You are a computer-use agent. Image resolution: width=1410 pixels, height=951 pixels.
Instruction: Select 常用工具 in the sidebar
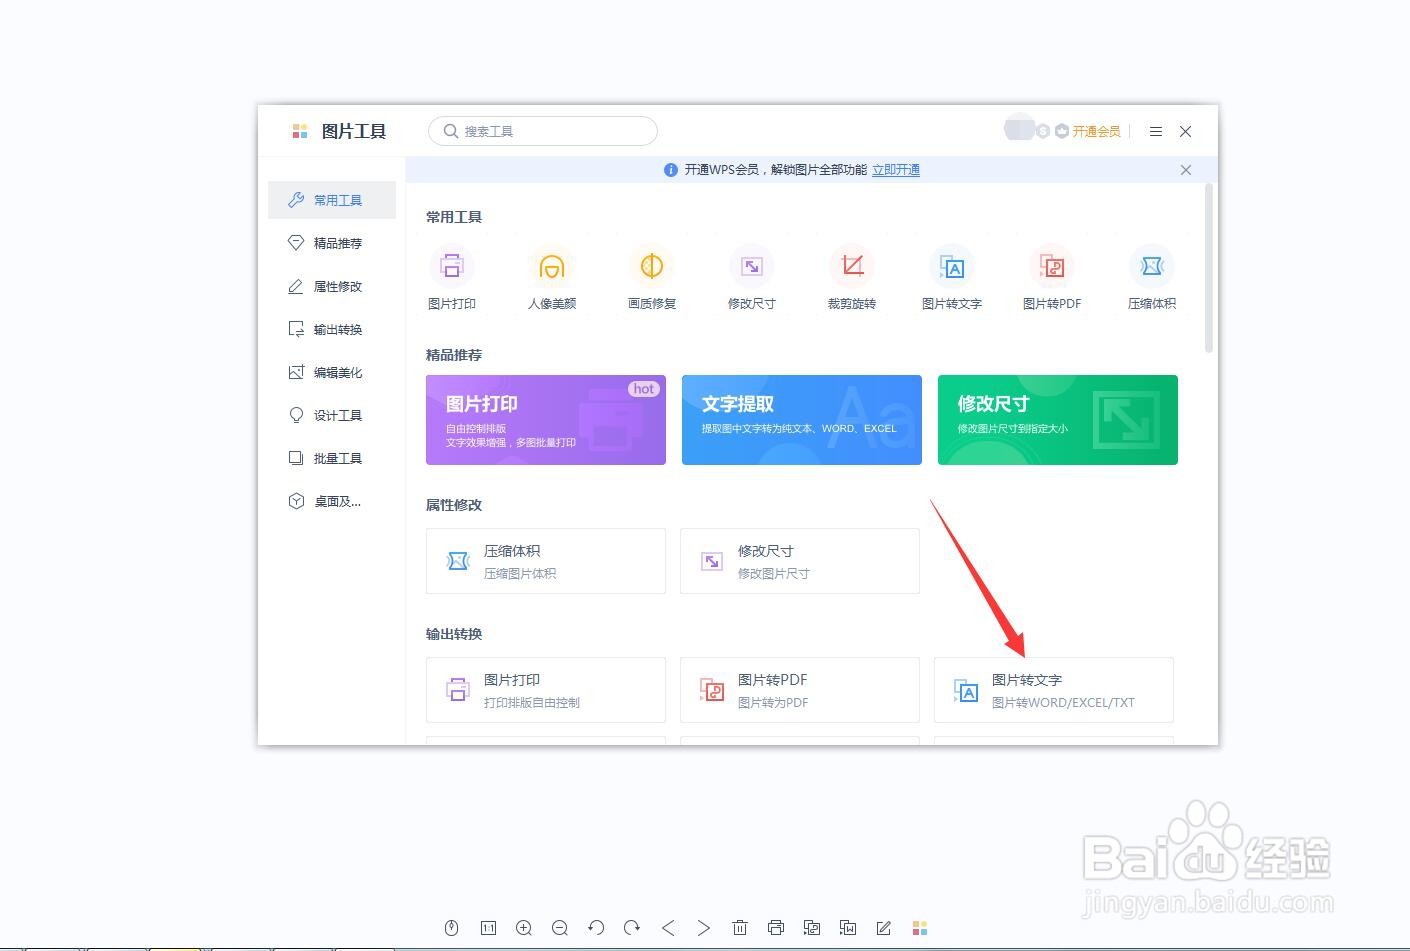[332, 200]
